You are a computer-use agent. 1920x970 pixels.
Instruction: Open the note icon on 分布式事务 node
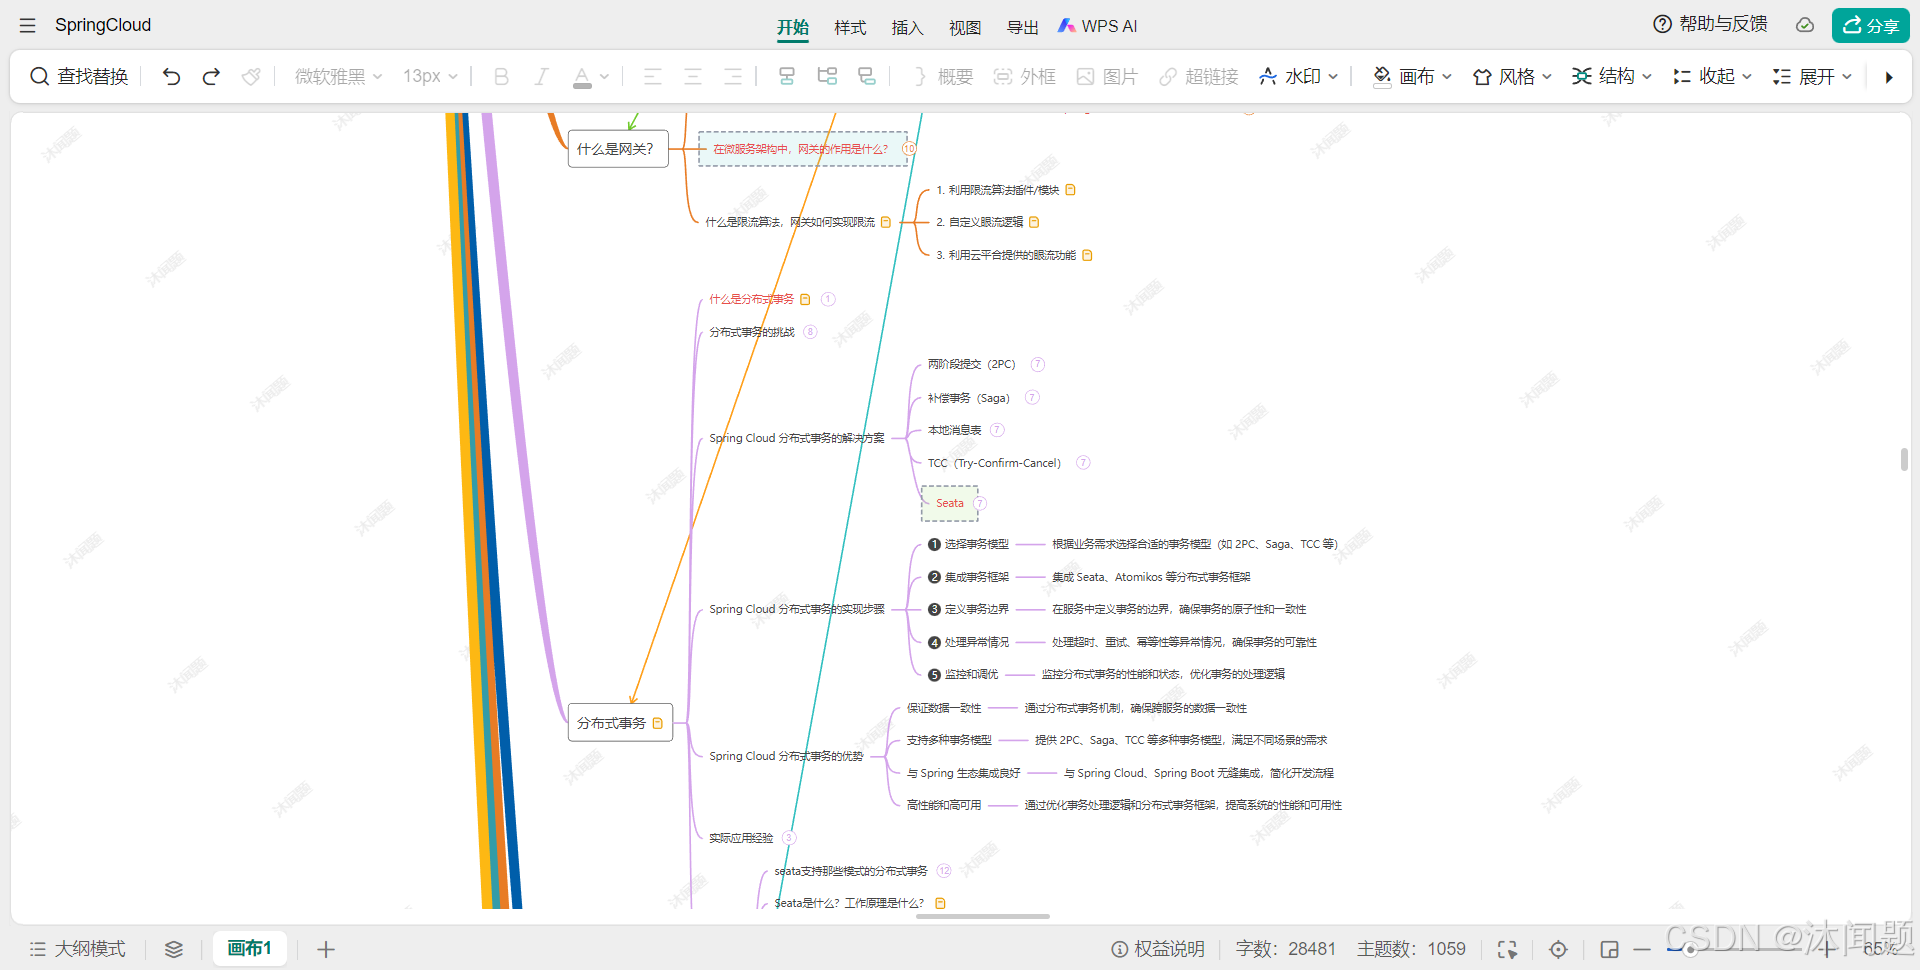coord(658,723)
